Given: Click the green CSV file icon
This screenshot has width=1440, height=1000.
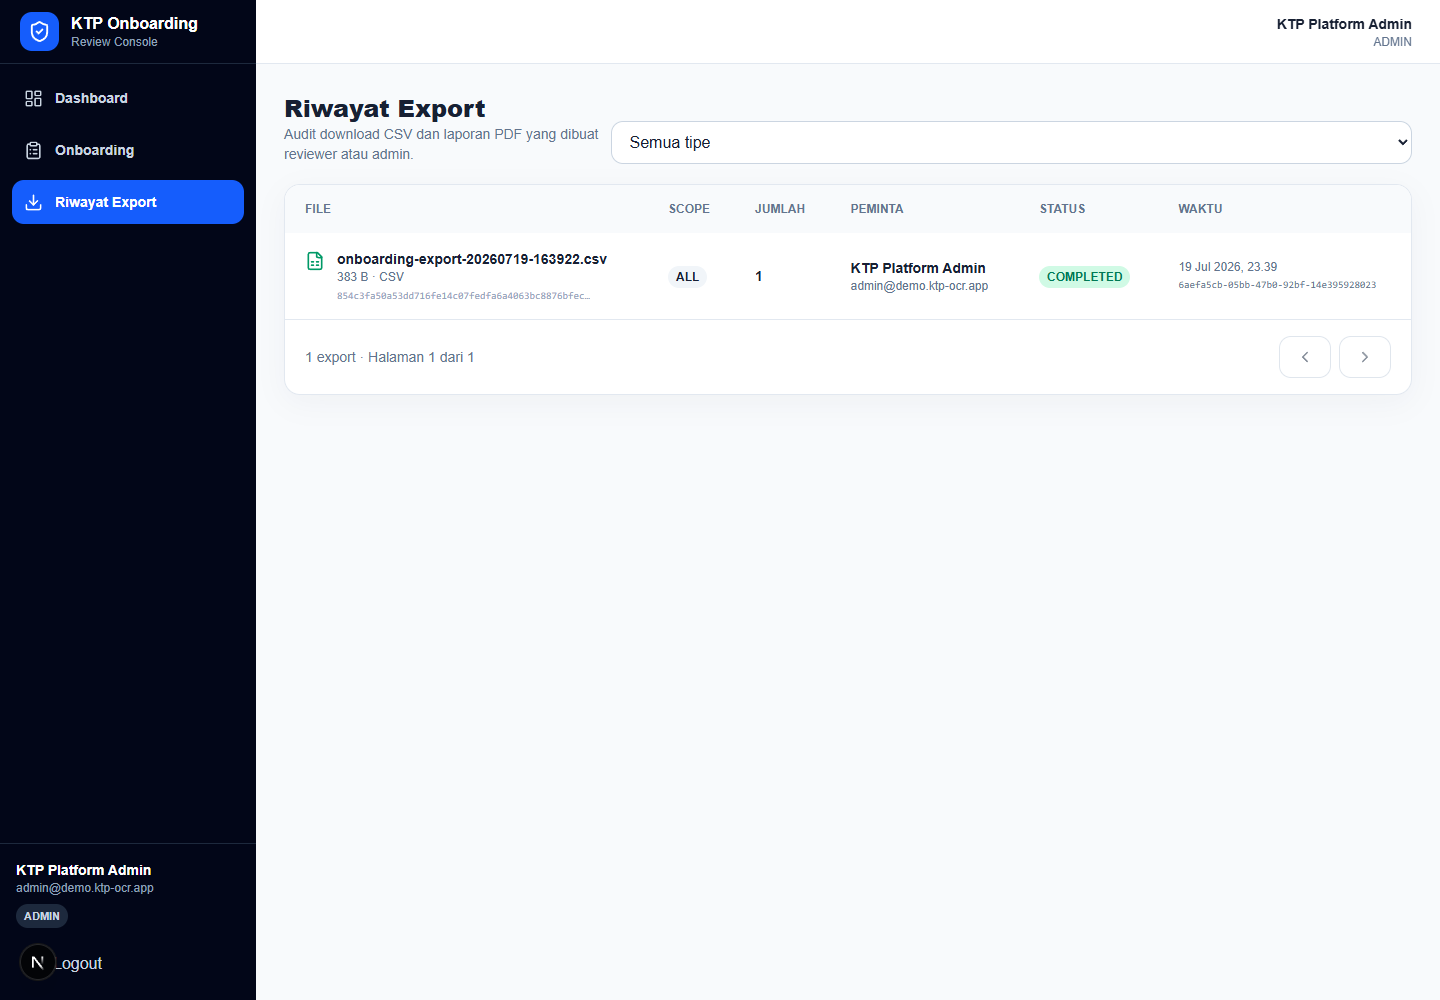Looking at the screenshot, I should [315, 261].
